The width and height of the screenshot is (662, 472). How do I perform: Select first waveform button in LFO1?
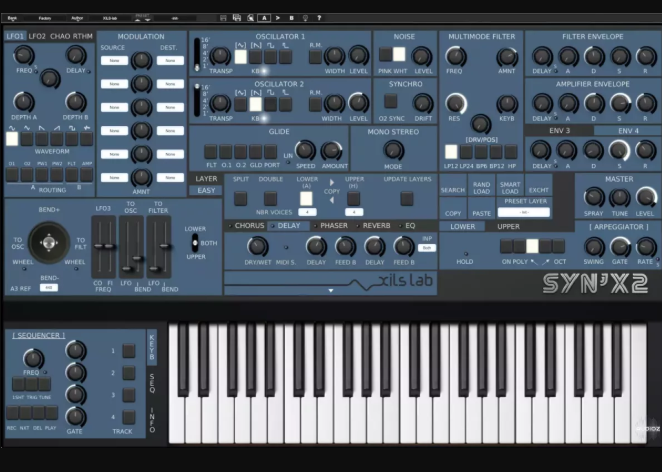[x=13, y=140]
